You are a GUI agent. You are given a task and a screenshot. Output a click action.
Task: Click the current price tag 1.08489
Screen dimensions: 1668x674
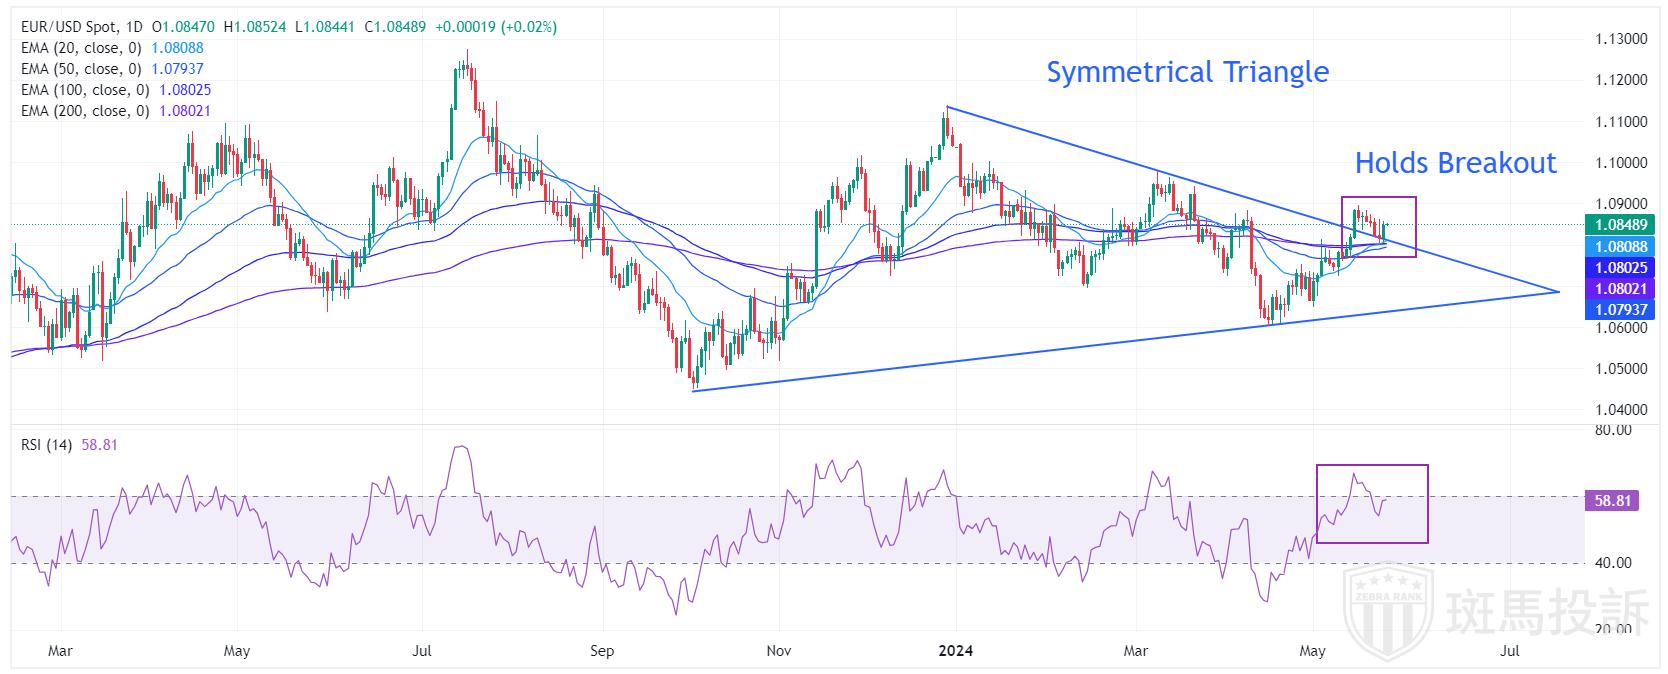(1619, 225)
